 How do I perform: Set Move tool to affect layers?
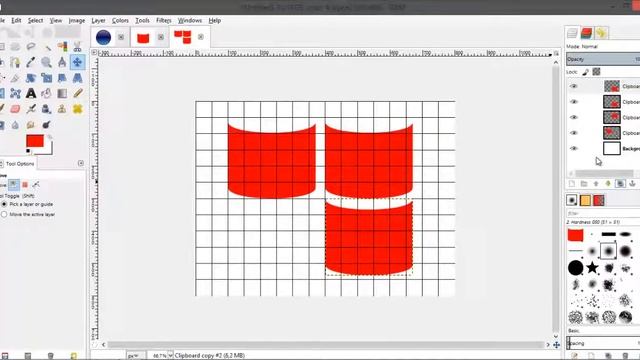pyautogui.click(x=14, y=185)
